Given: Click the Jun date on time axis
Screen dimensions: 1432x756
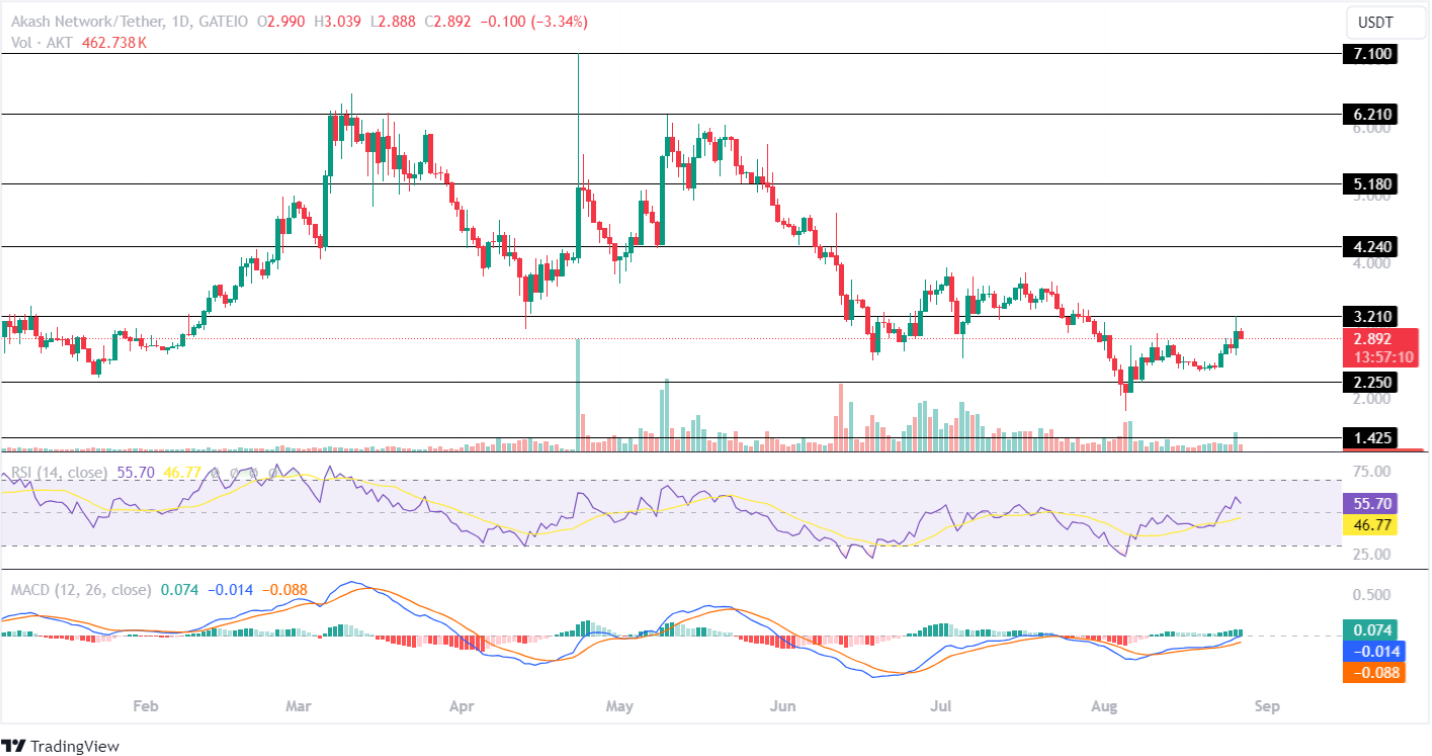Looking at the screenshot, I should click(783, 706).
